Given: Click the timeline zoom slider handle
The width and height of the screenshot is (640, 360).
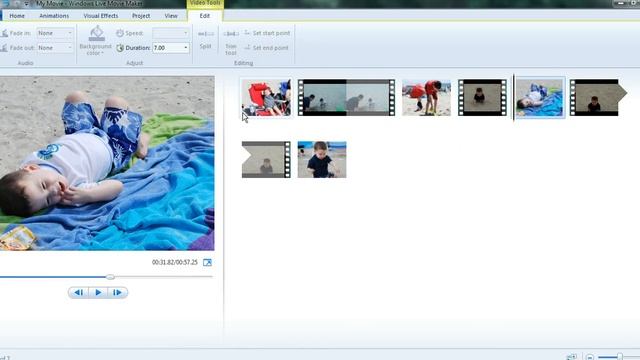Looking at the screenshot, I should point(620,357).
